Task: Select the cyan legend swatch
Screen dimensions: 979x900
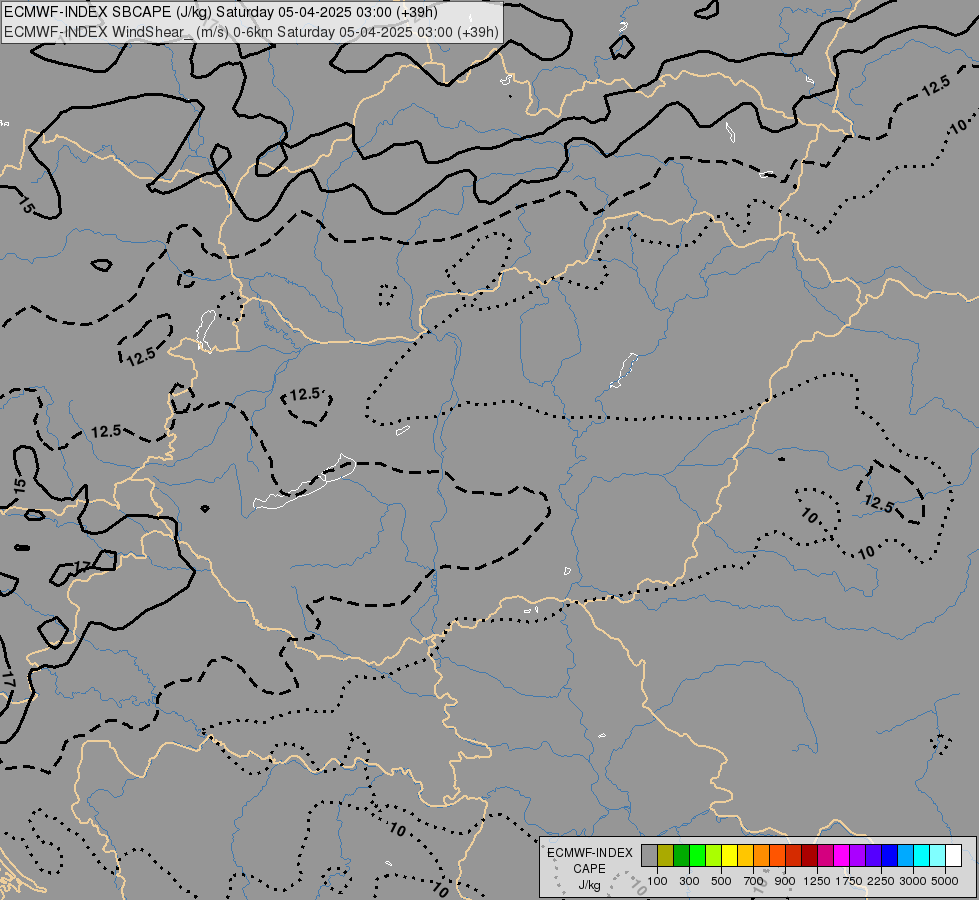Action: click(922, 856)
